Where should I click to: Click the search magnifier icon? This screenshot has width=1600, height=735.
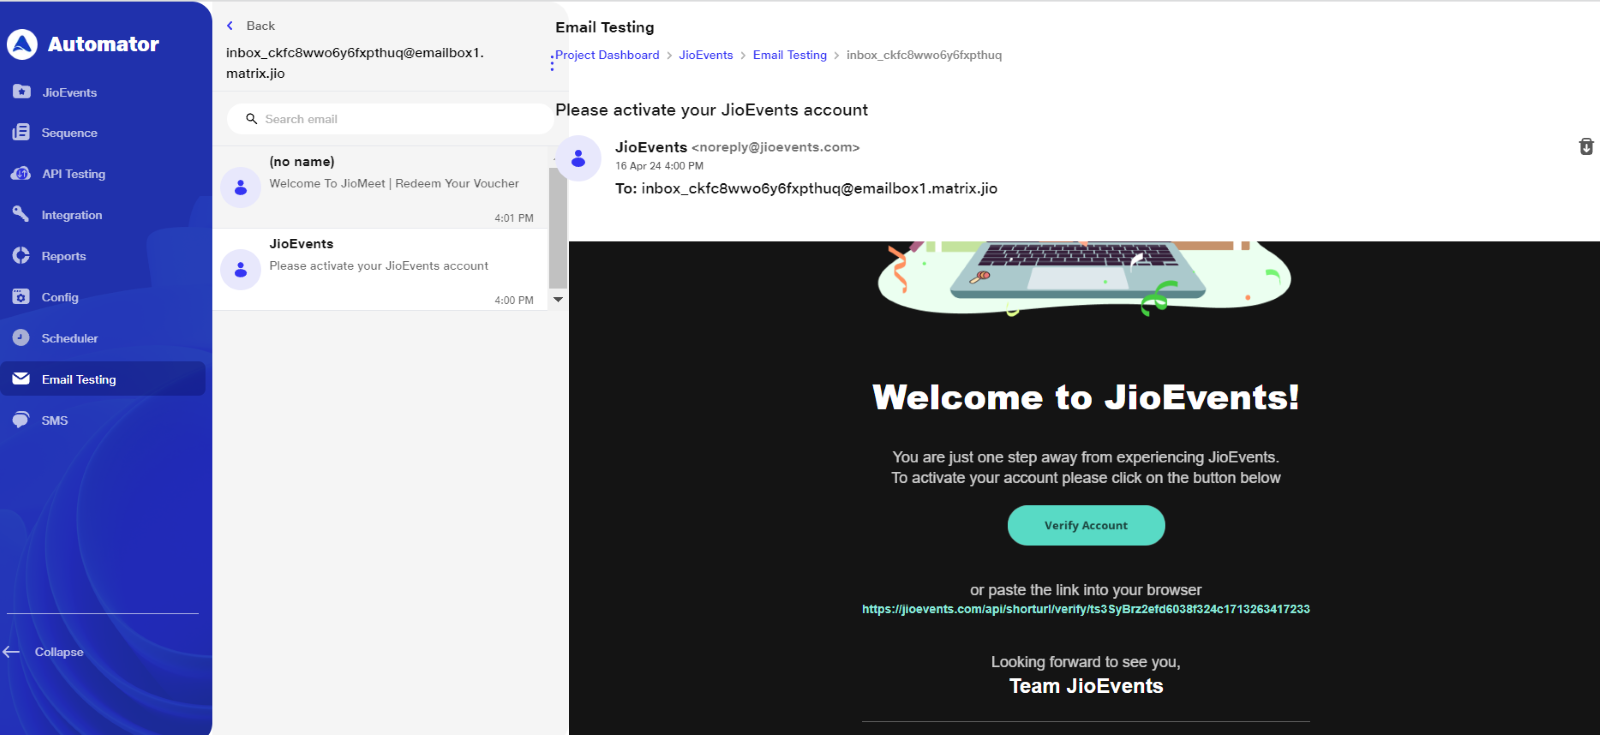[x=252, y=119]
